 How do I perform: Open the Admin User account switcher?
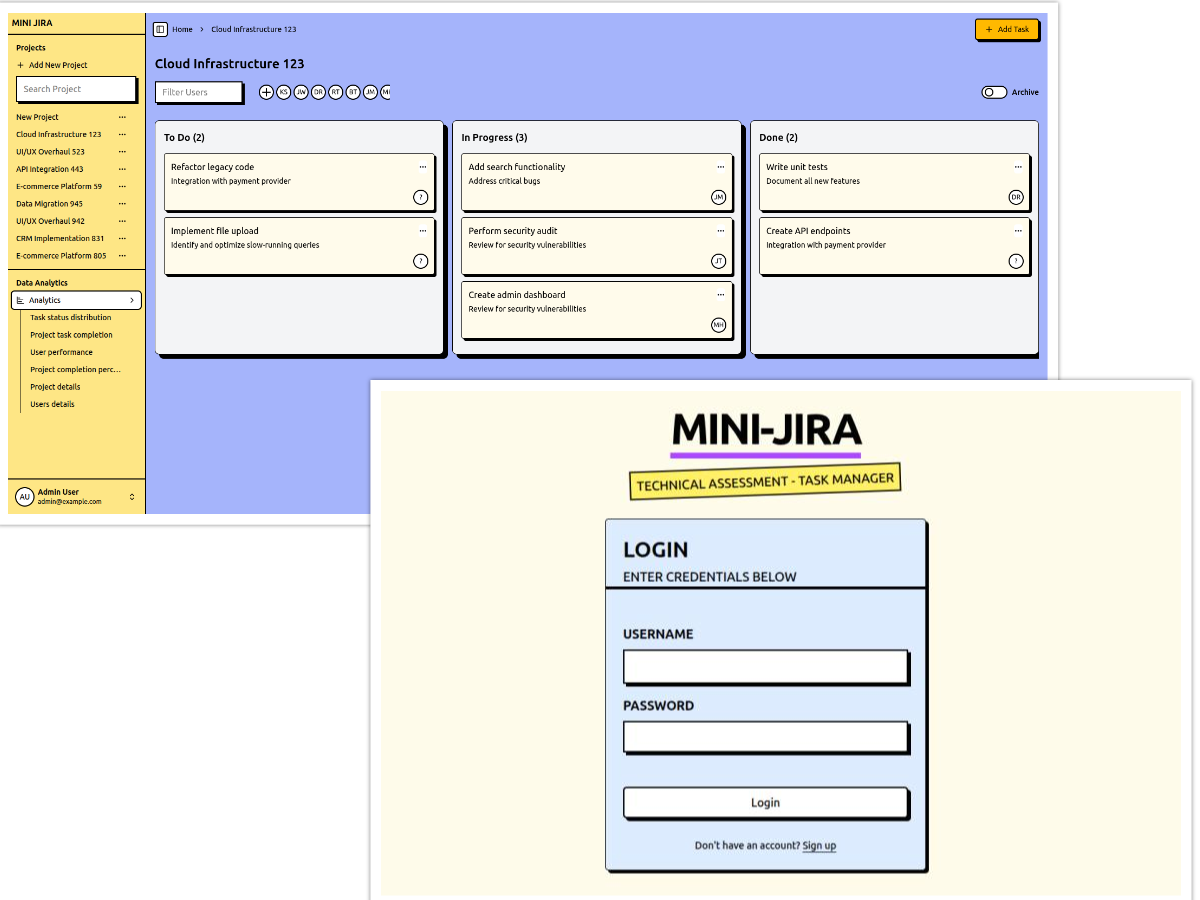(130, 496)
